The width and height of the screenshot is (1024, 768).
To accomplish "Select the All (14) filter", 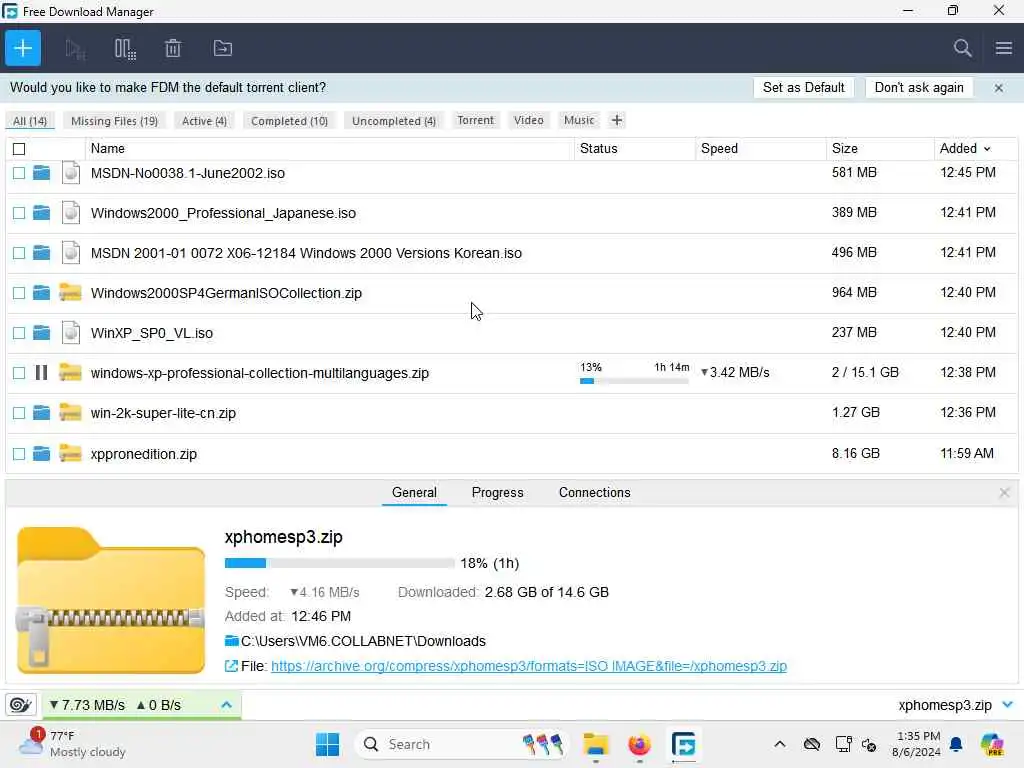I will pos(30,121).
